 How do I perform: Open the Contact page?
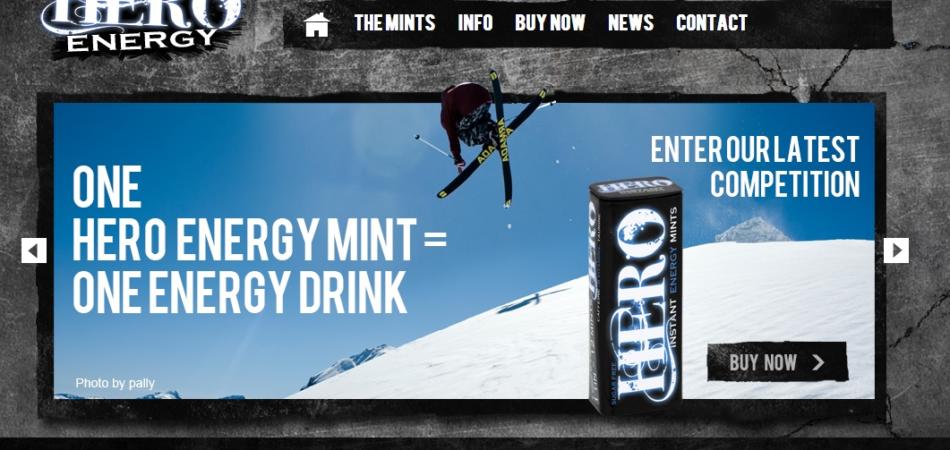712,23
